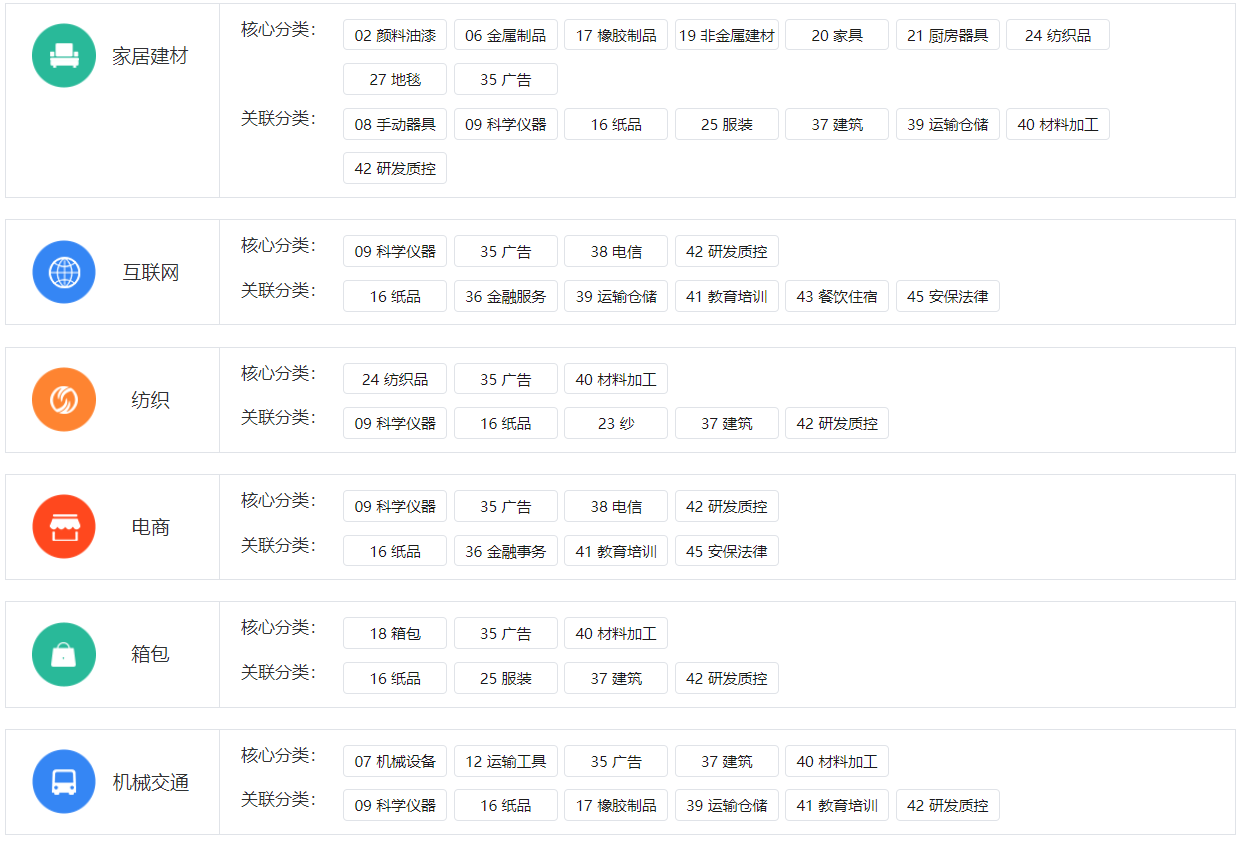Choose the 02 颜料油漆 tag

tap(395, 35)
